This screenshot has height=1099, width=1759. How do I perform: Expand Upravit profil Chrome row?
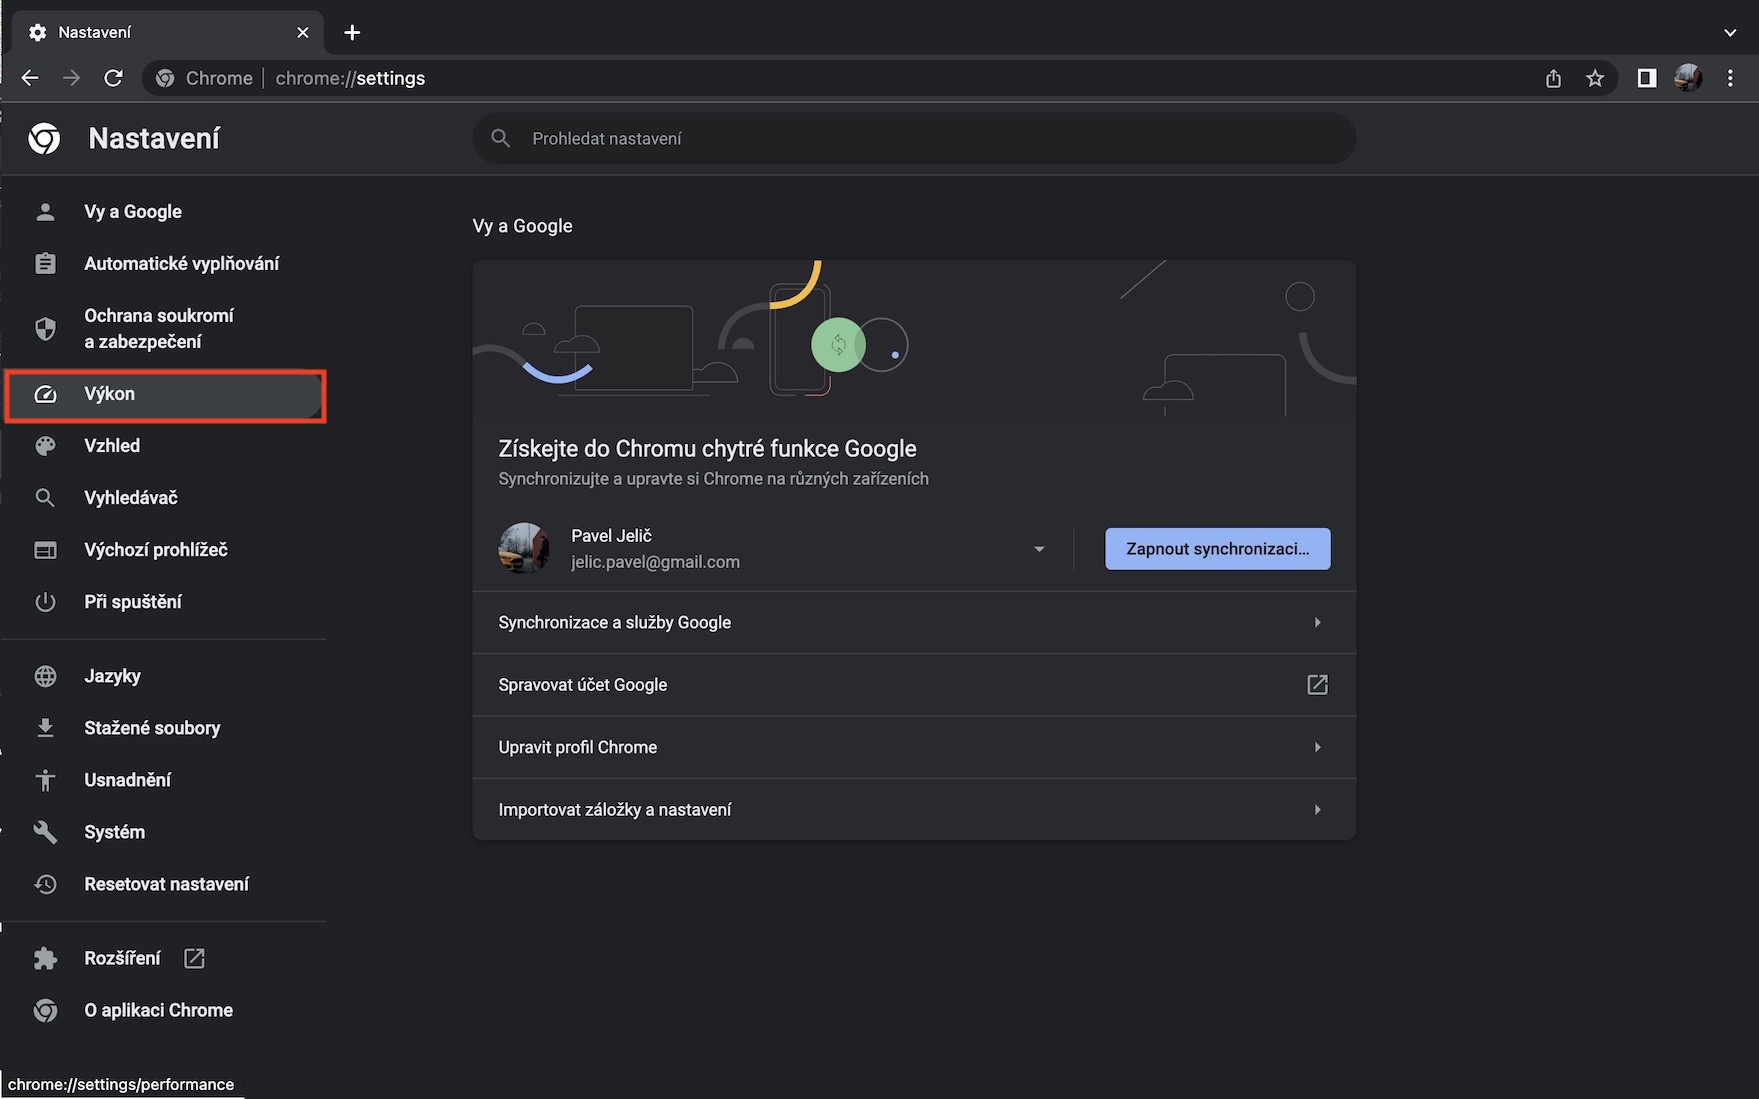[914, 747]
